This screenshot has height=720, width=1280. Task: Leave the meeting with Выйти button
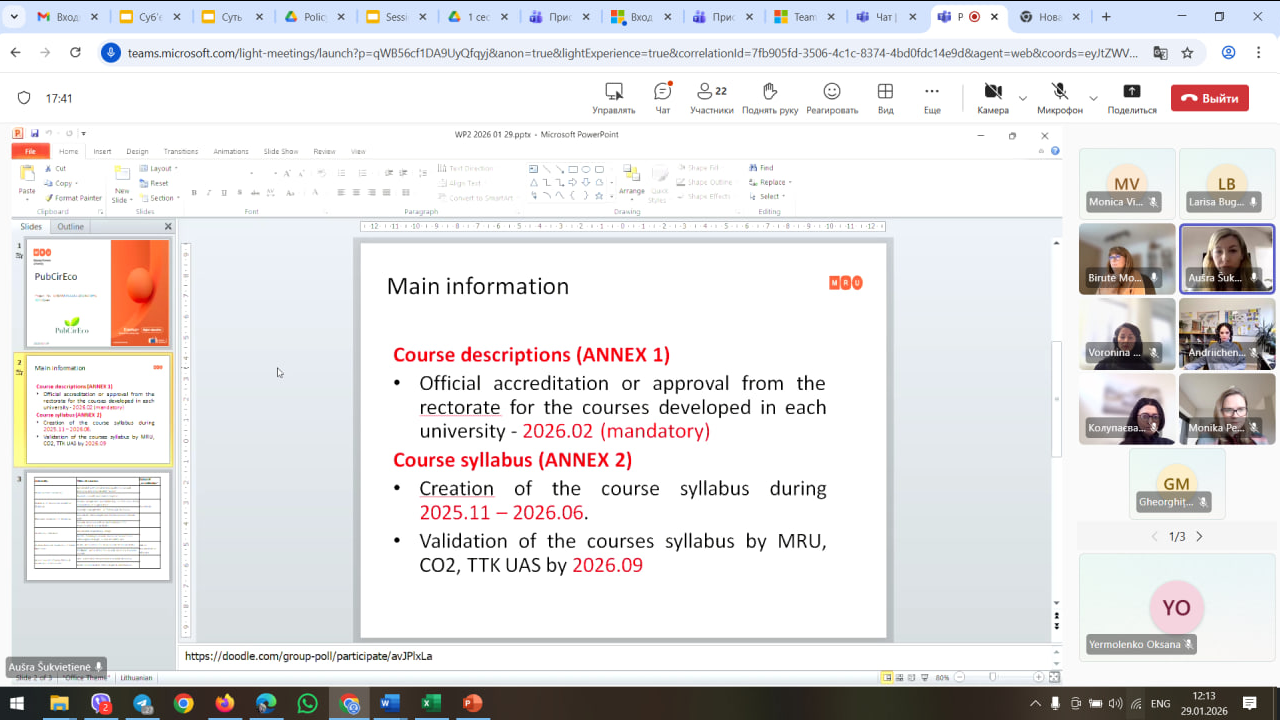(1210, 98)
